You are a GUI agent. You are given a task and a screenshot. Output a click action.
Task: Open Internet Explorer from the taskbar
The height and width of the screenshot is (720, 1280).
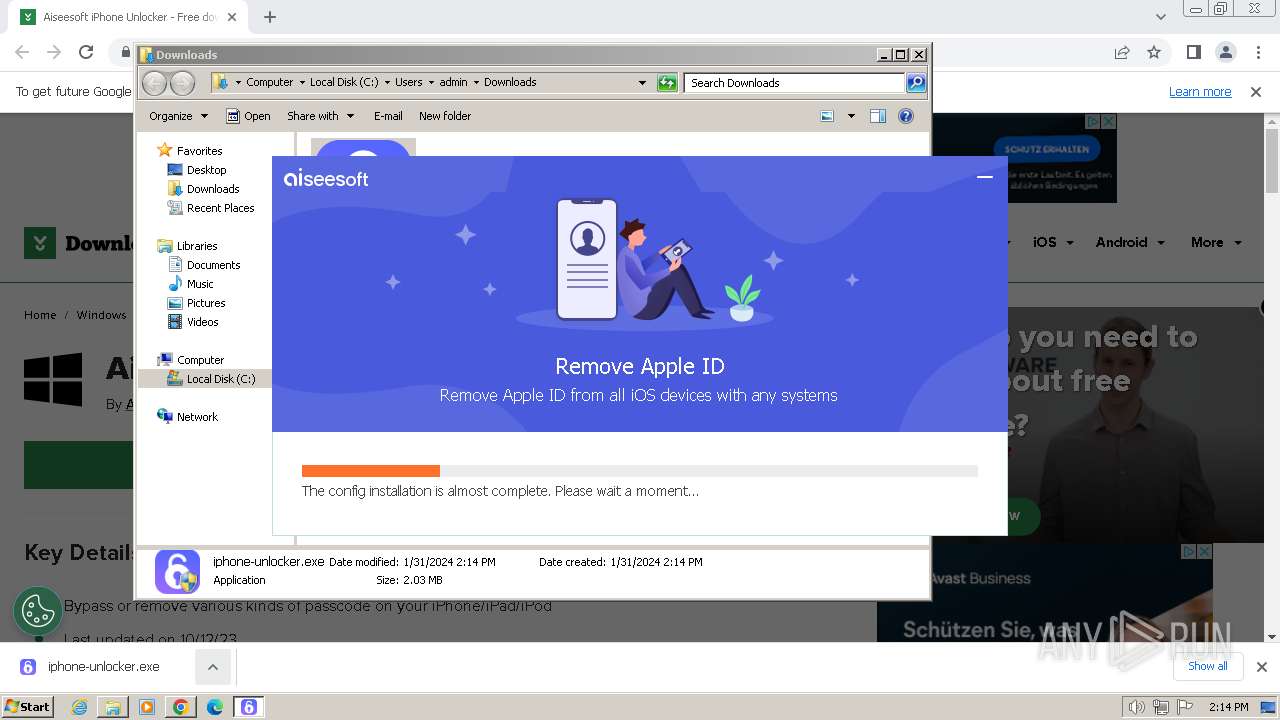click(x=79, y=707)
